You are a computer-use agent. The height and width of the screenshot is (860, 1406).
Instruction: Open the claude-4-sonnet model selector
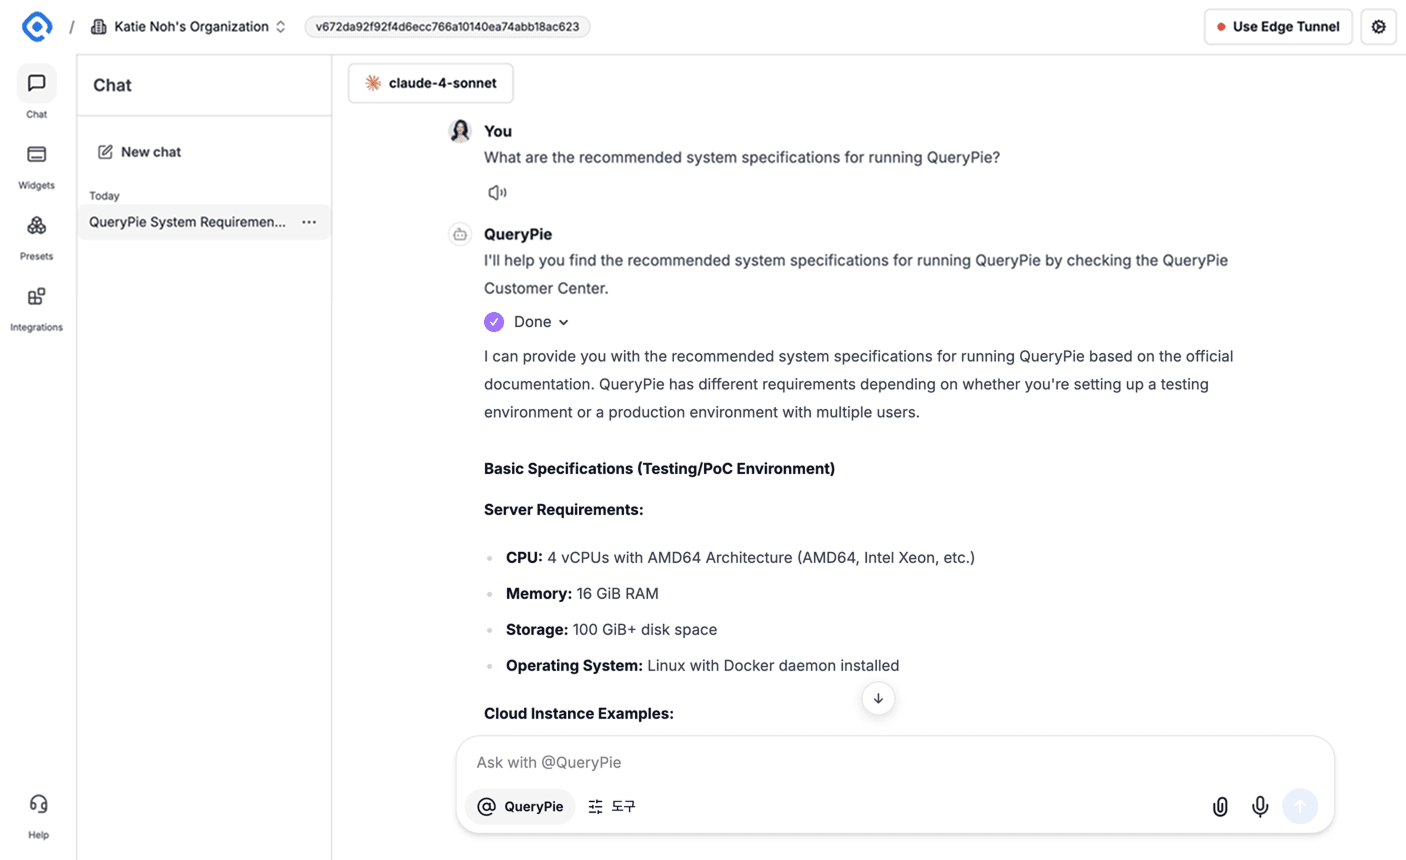tap(431, 83)
